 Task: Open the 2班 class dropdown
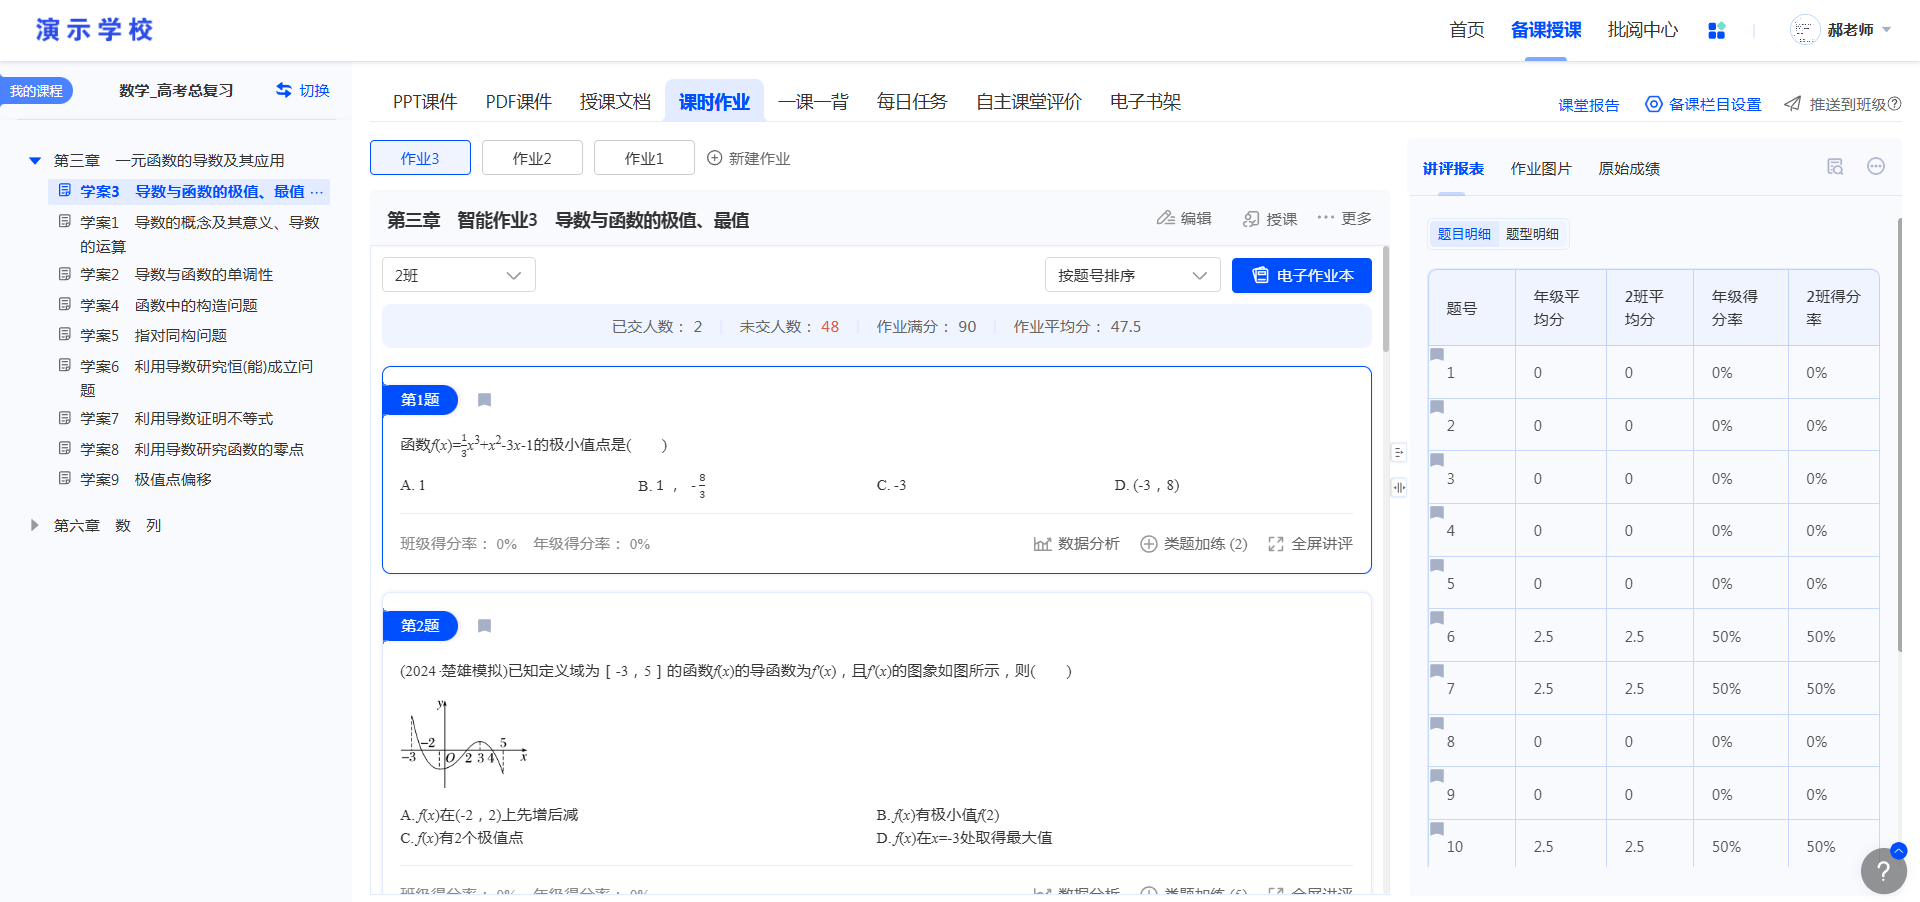(x=458, y=275)
